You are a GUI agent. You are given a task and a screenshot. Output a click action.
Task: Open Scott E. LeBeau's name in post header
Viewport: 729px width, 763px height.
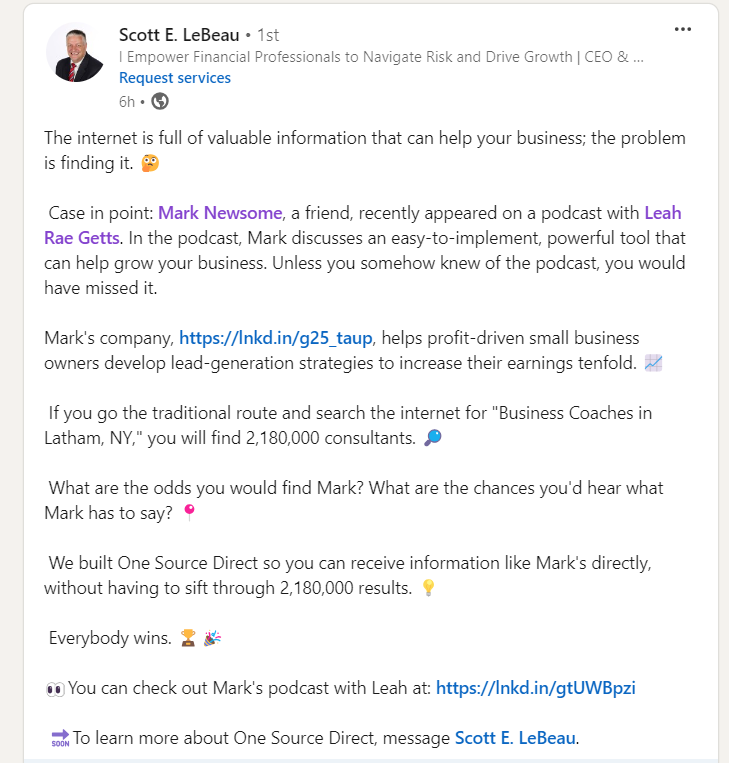point(184,35)
